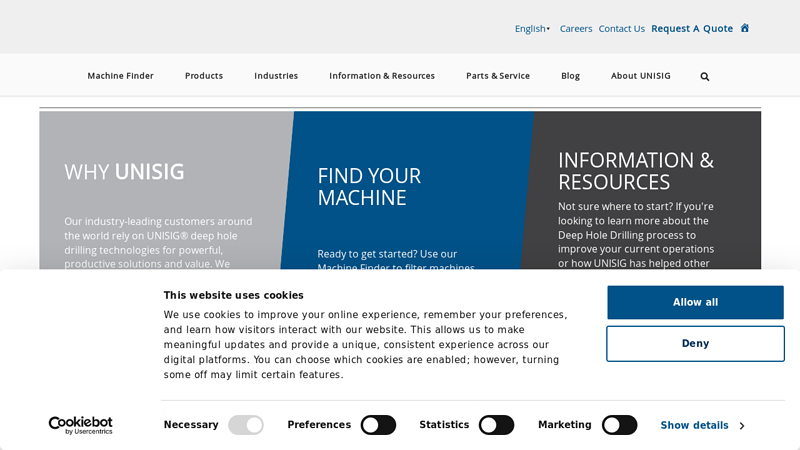
Task: Open the Contact Us link
Action: tap(622, 29)
